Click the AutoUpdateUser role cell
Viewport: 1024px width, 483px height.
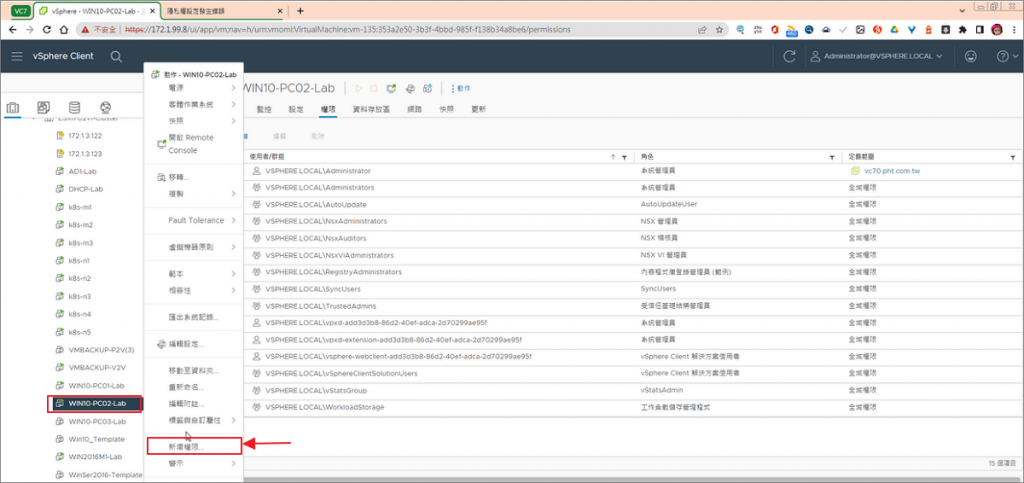pos(669,204)
